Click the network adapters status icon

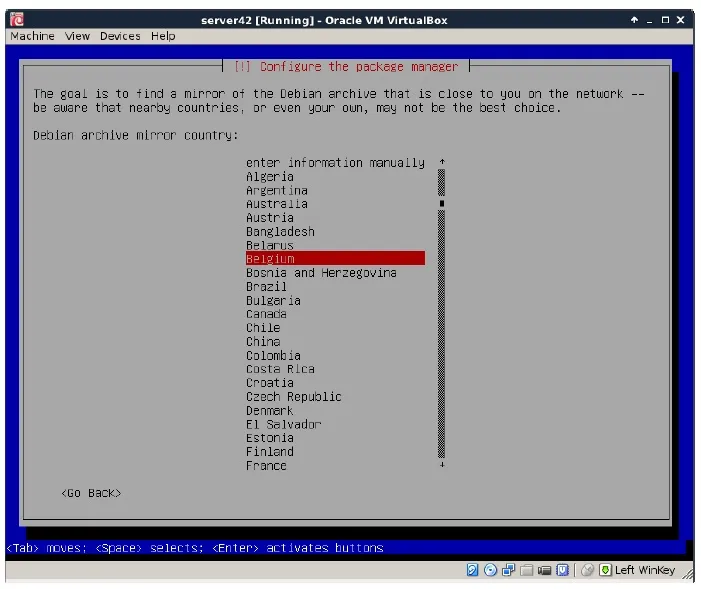tap(508, 570)
